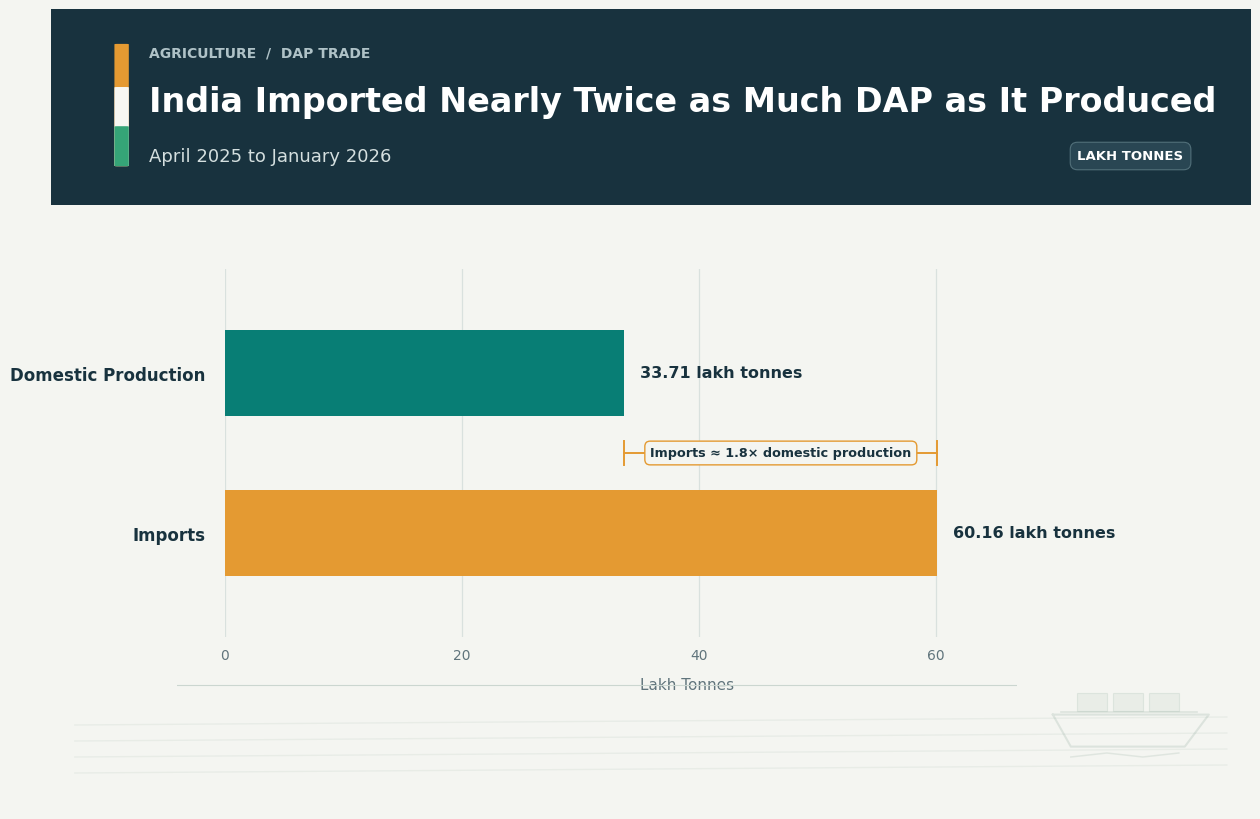Click the x-axis tick label '60'
Viewport: 1260px width, 819px height.
[936, 656]
